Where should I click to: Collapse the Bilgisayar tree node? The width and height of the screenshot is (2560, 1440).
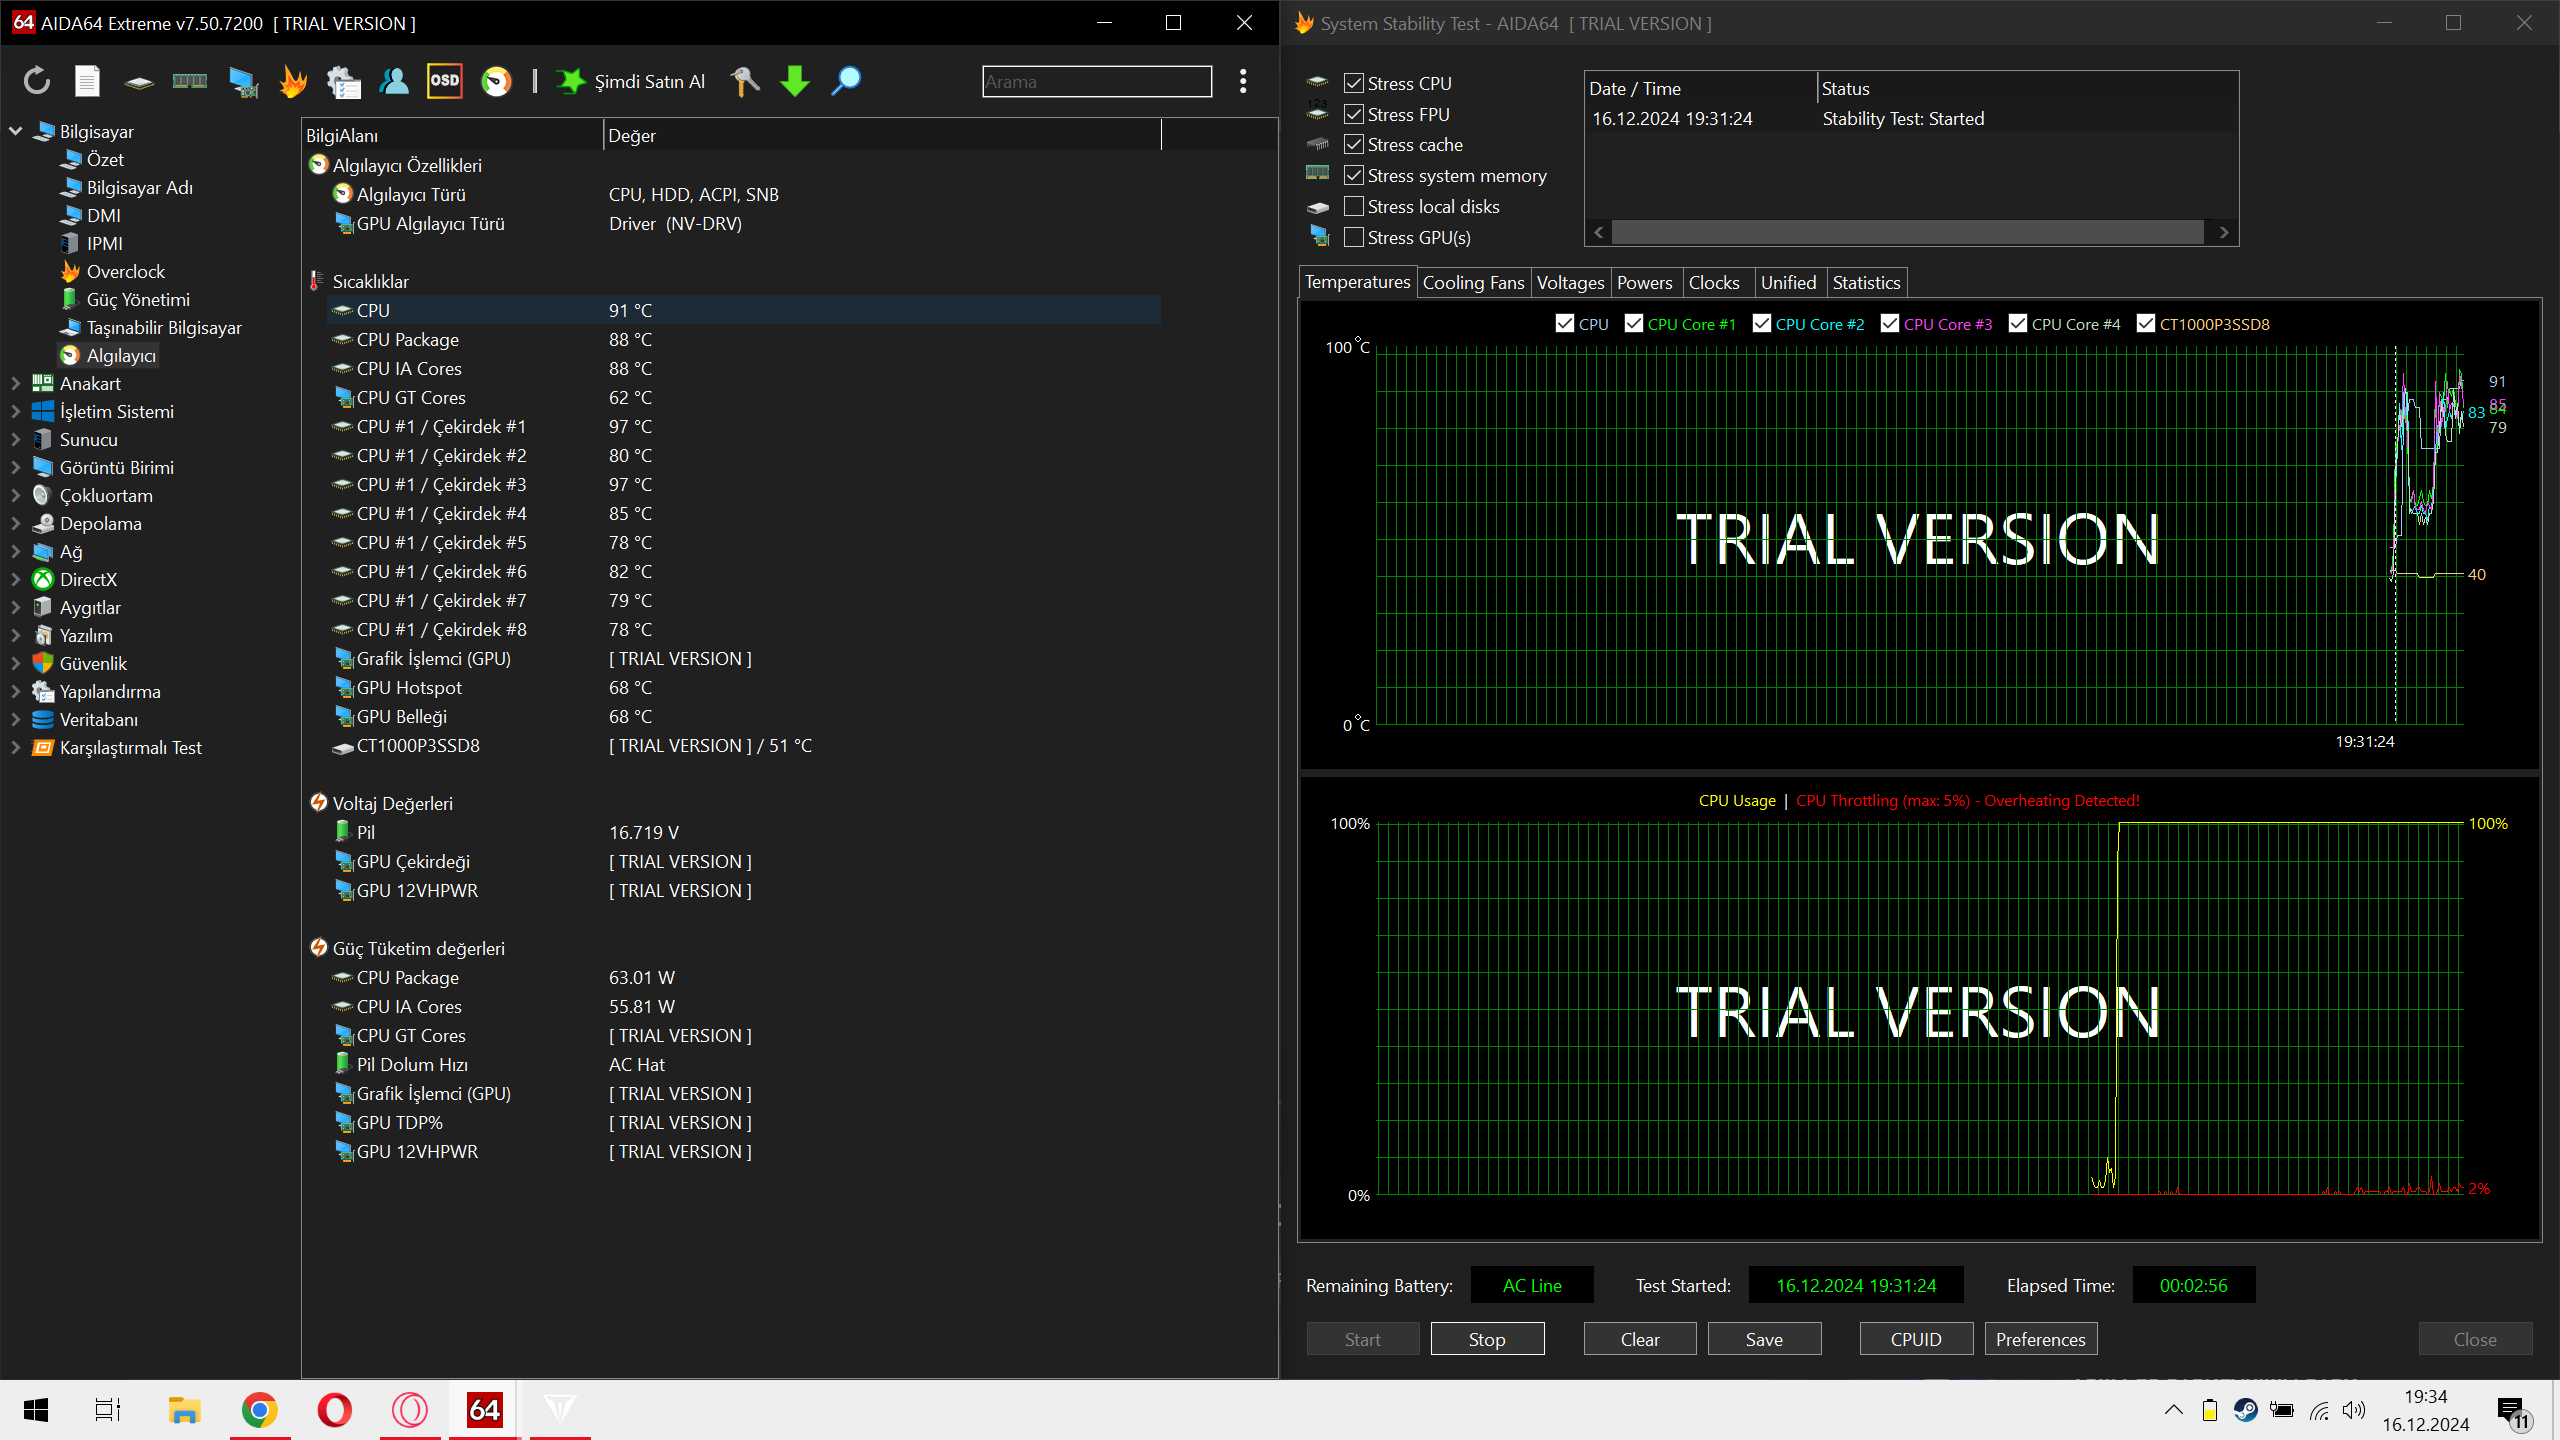click(x=16, y=131)
